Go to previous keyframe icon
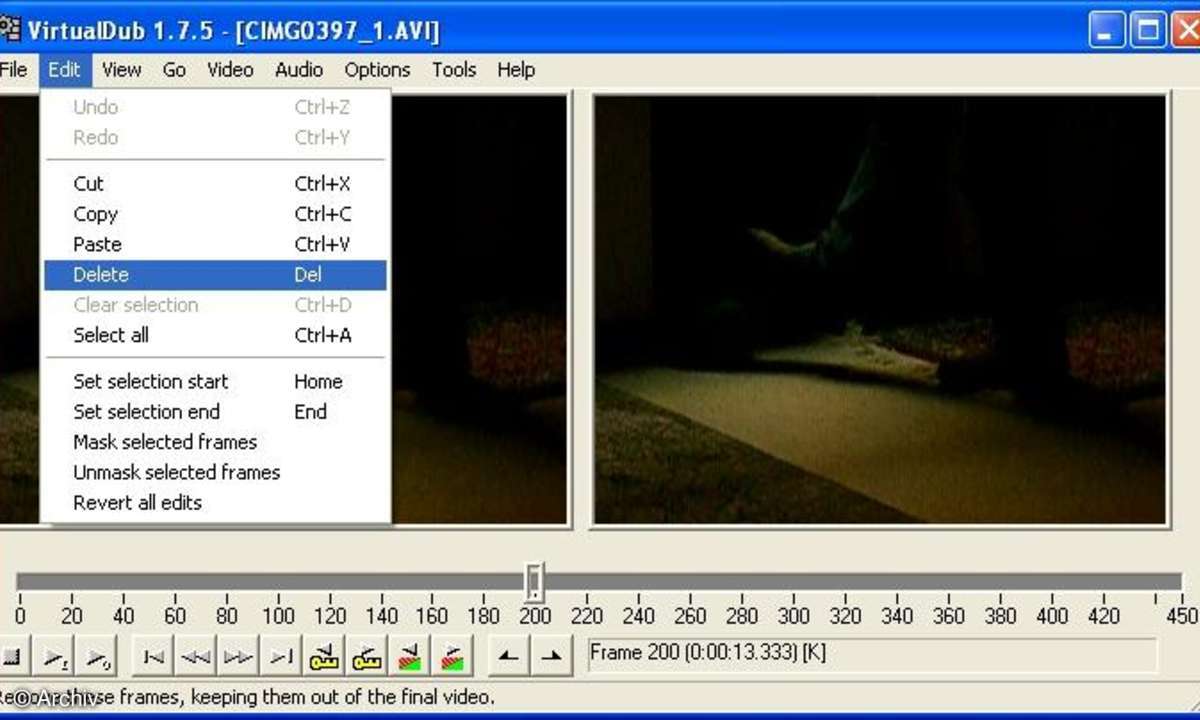 click(x=324, y=657)
